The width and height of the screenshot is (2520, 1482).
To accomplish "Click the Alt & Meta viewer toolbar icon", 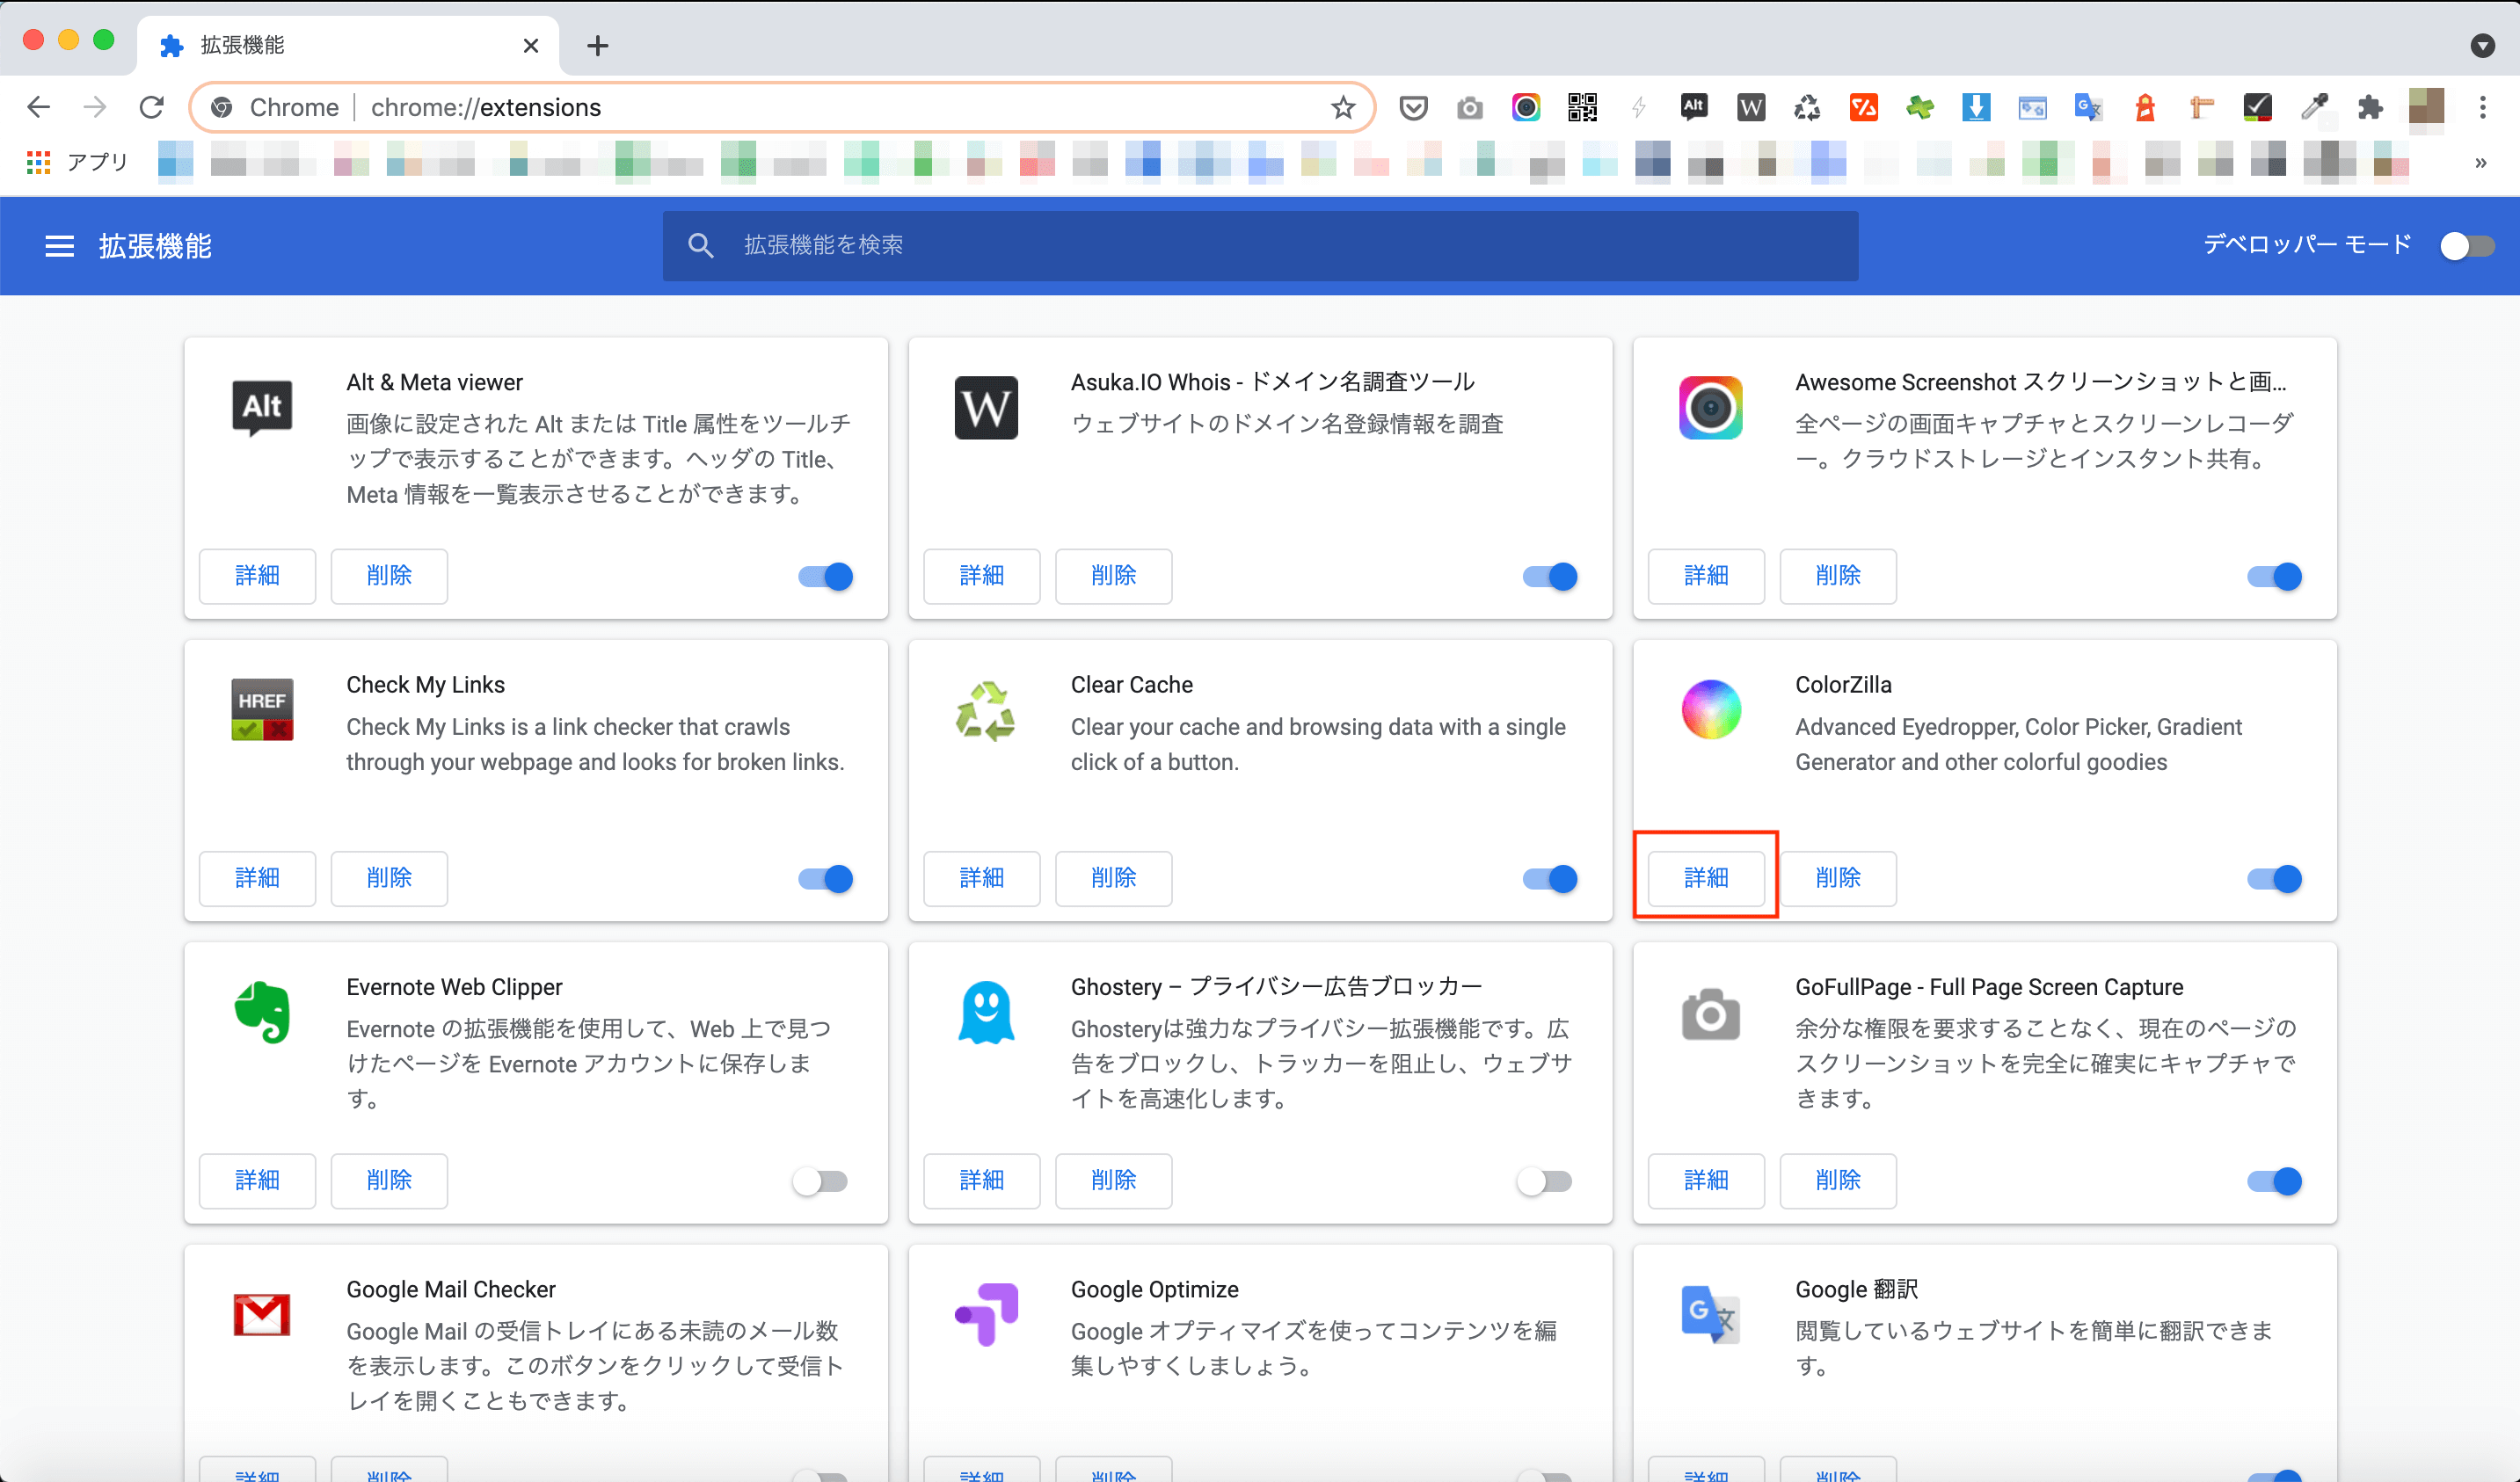I will (1694, 107).
